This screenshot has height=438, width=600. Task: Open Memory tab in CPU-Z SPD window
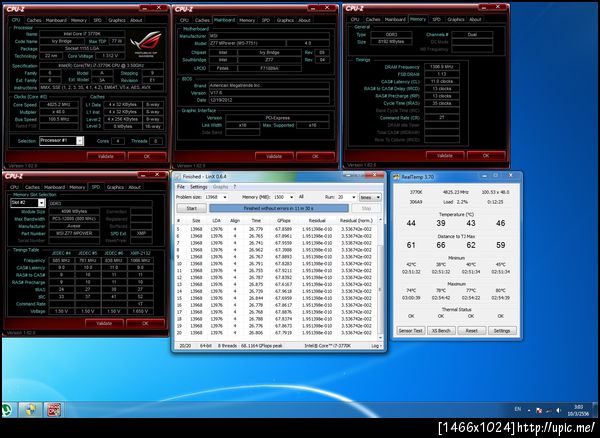(77, 187)
